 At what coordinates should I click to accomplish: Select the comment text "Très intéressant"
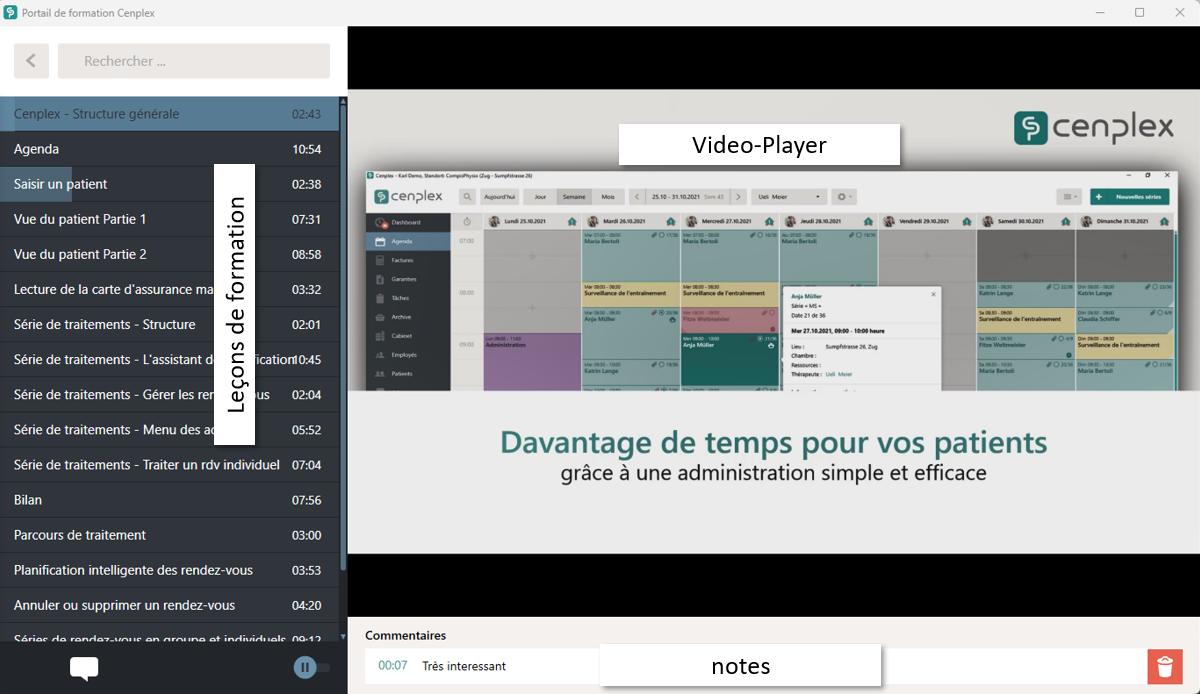pos(464,666)
